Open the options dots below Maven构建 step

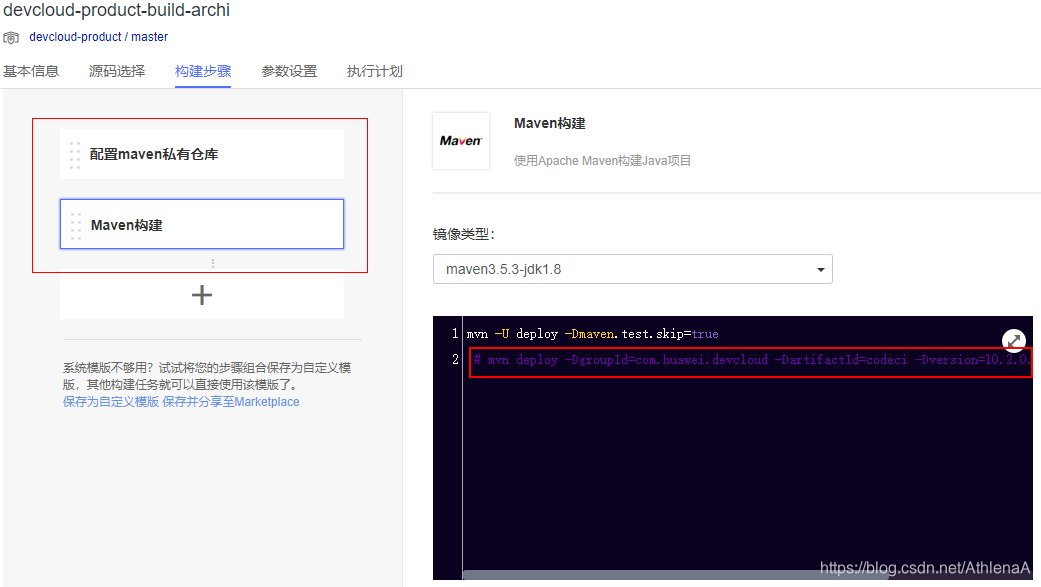coord(212,264)
